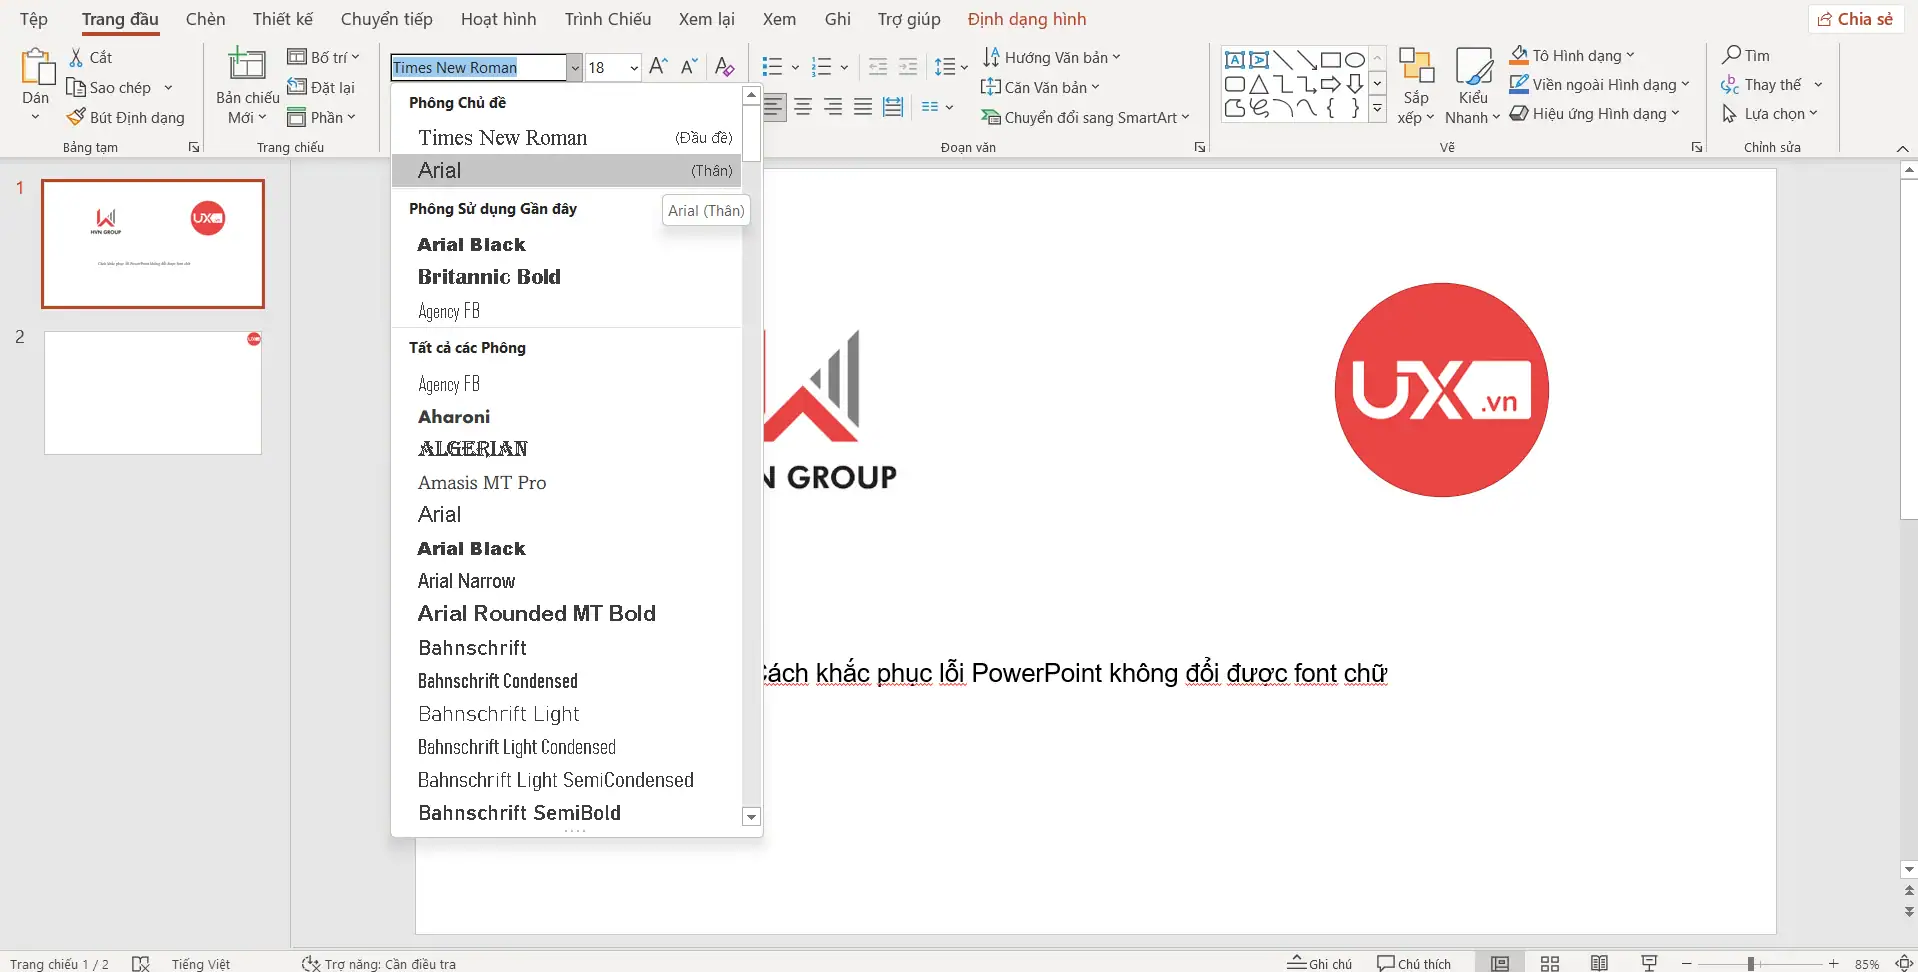The height and width of the screenshot is (972, 1918).
Task: Open the Chèn (Insert) tab
Action: 205,19
